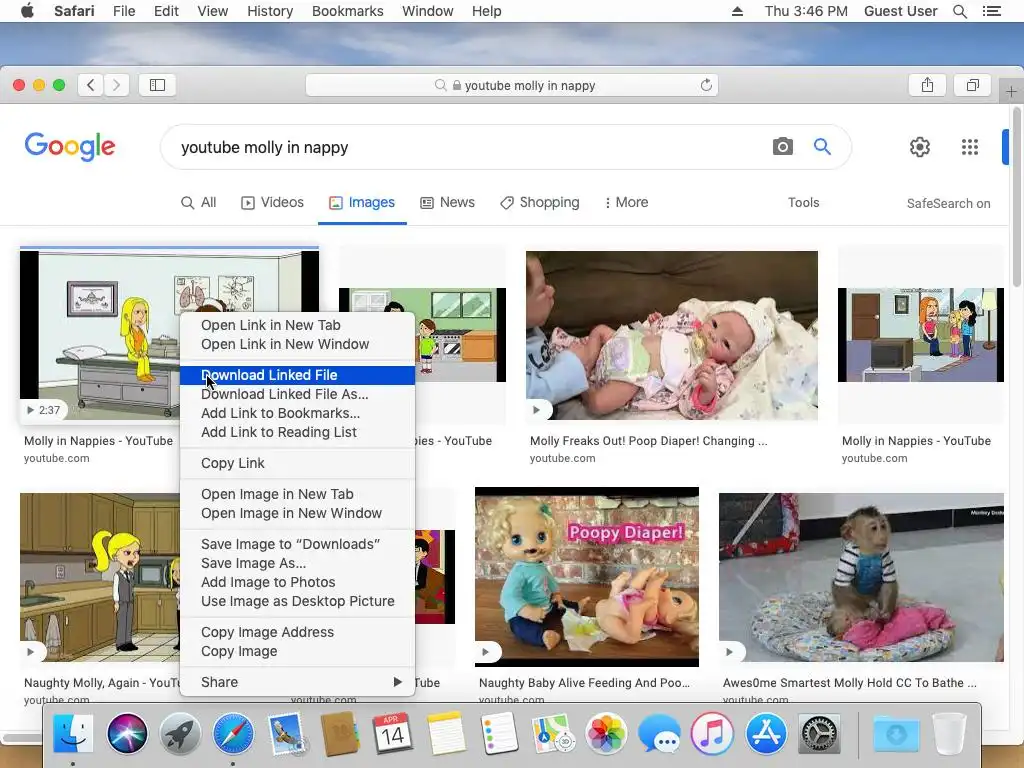Toggle the Safari sidebar button
Screen dimensions: 1024x768
(157, 85)
